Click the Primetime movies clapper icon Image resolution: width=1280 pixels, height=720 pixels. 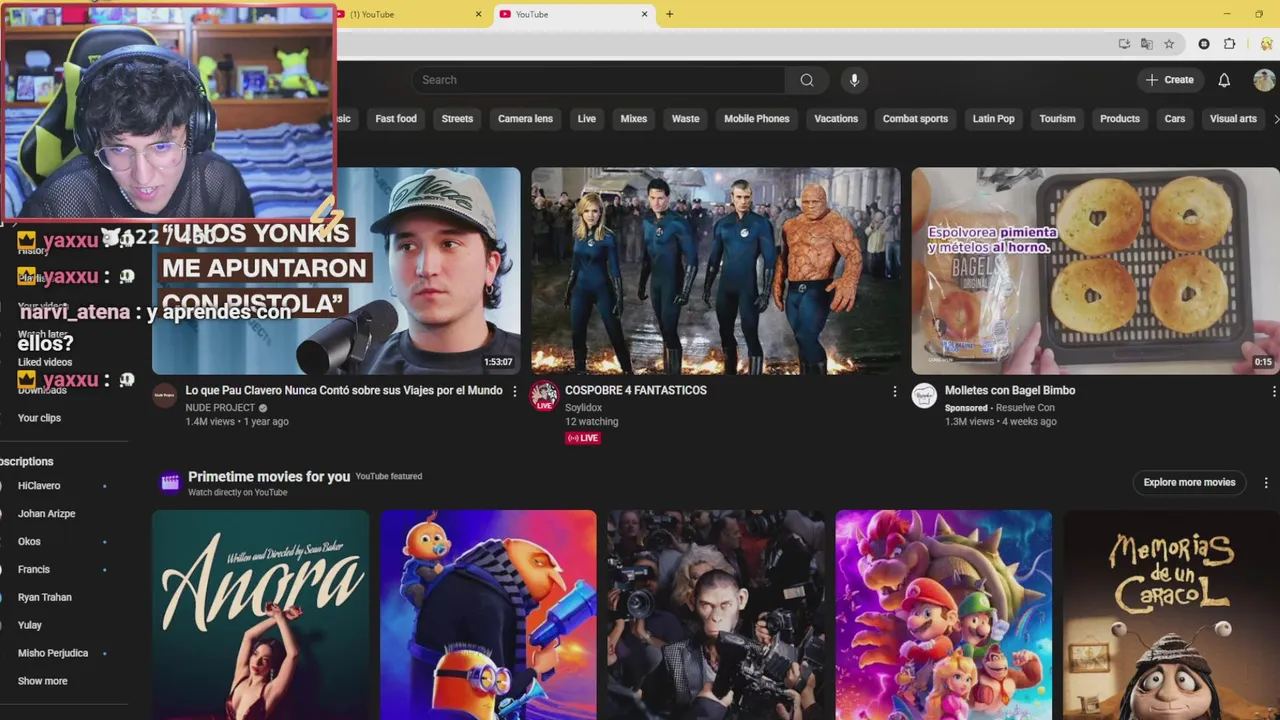coord(170,483)
